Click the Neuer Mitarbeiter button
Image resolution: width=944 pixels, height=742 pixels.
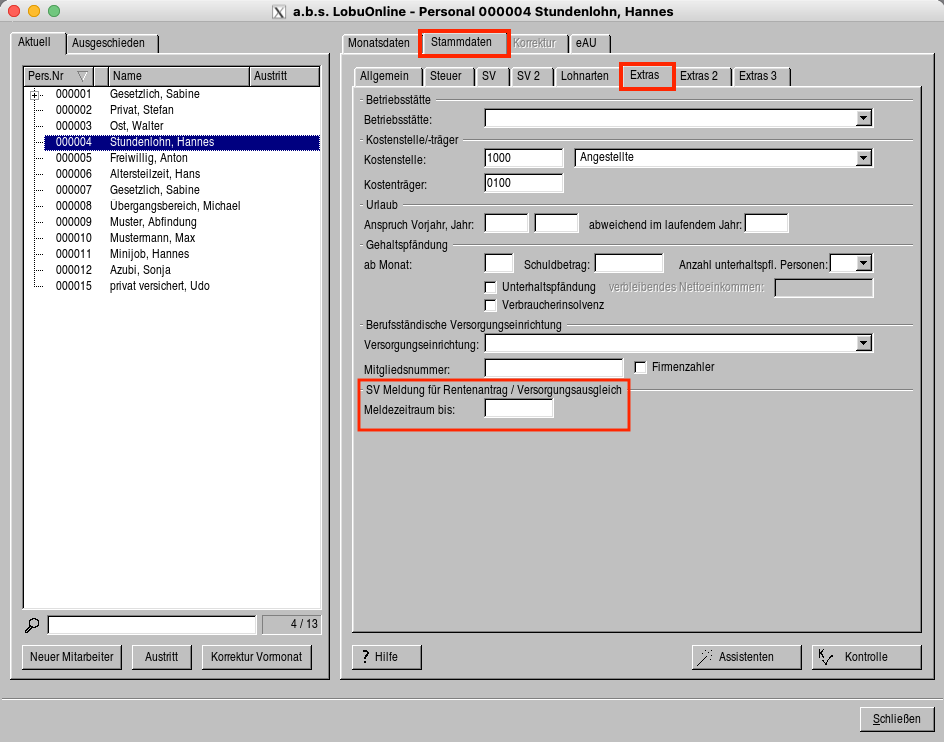coord(72,657)
